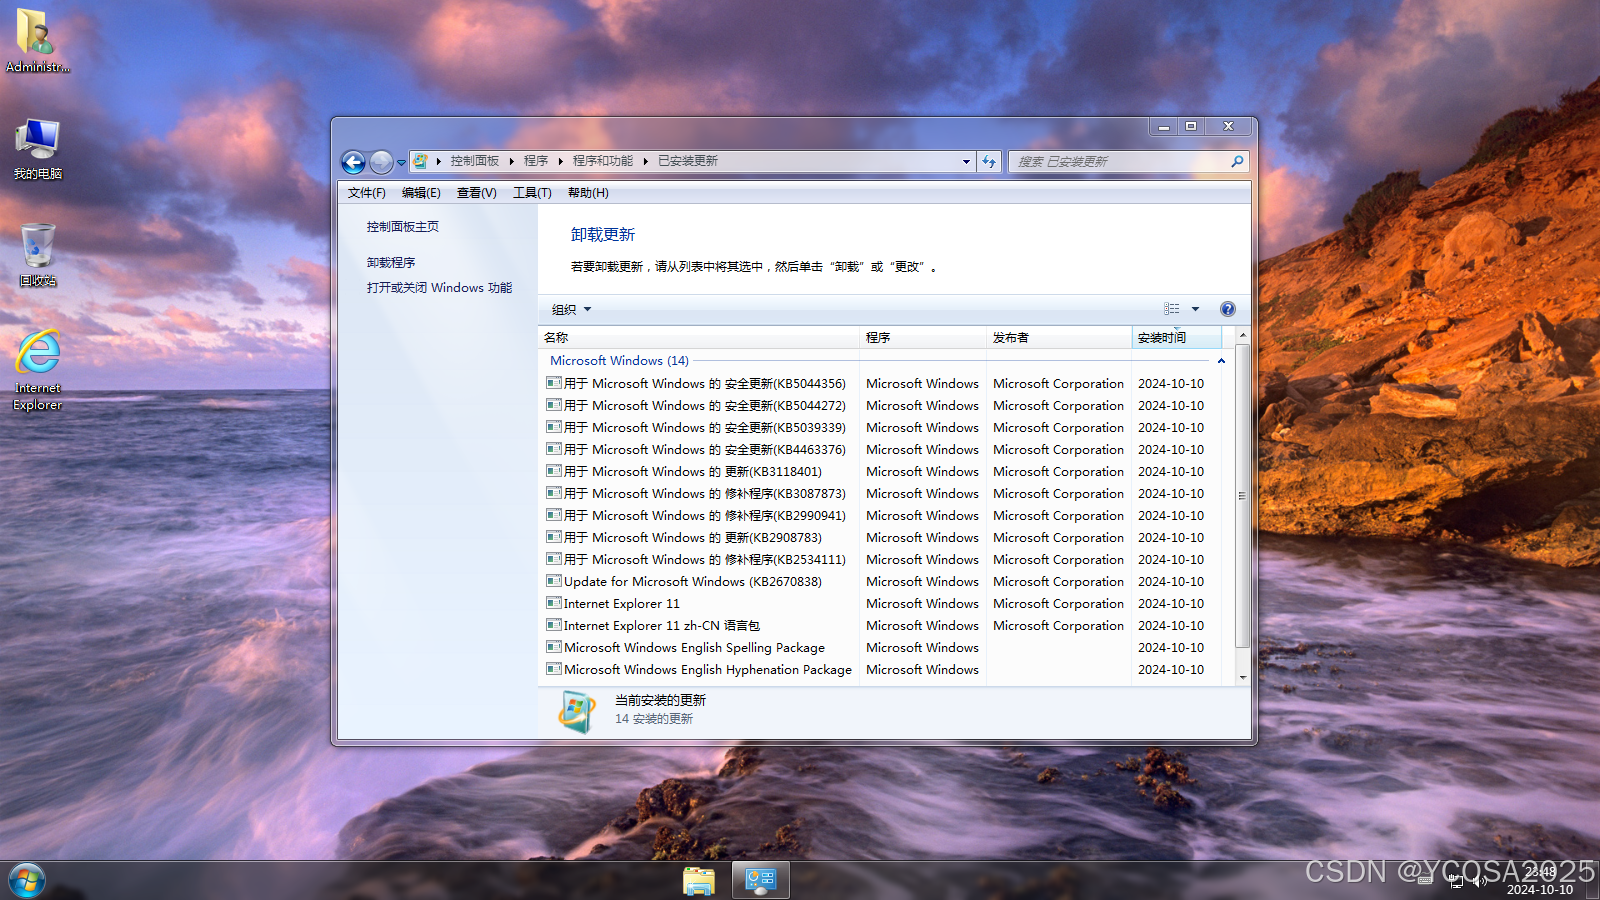Click scroll down arrow of update list
Viewport: 1600px width, 900px height.
[1243, 678]
